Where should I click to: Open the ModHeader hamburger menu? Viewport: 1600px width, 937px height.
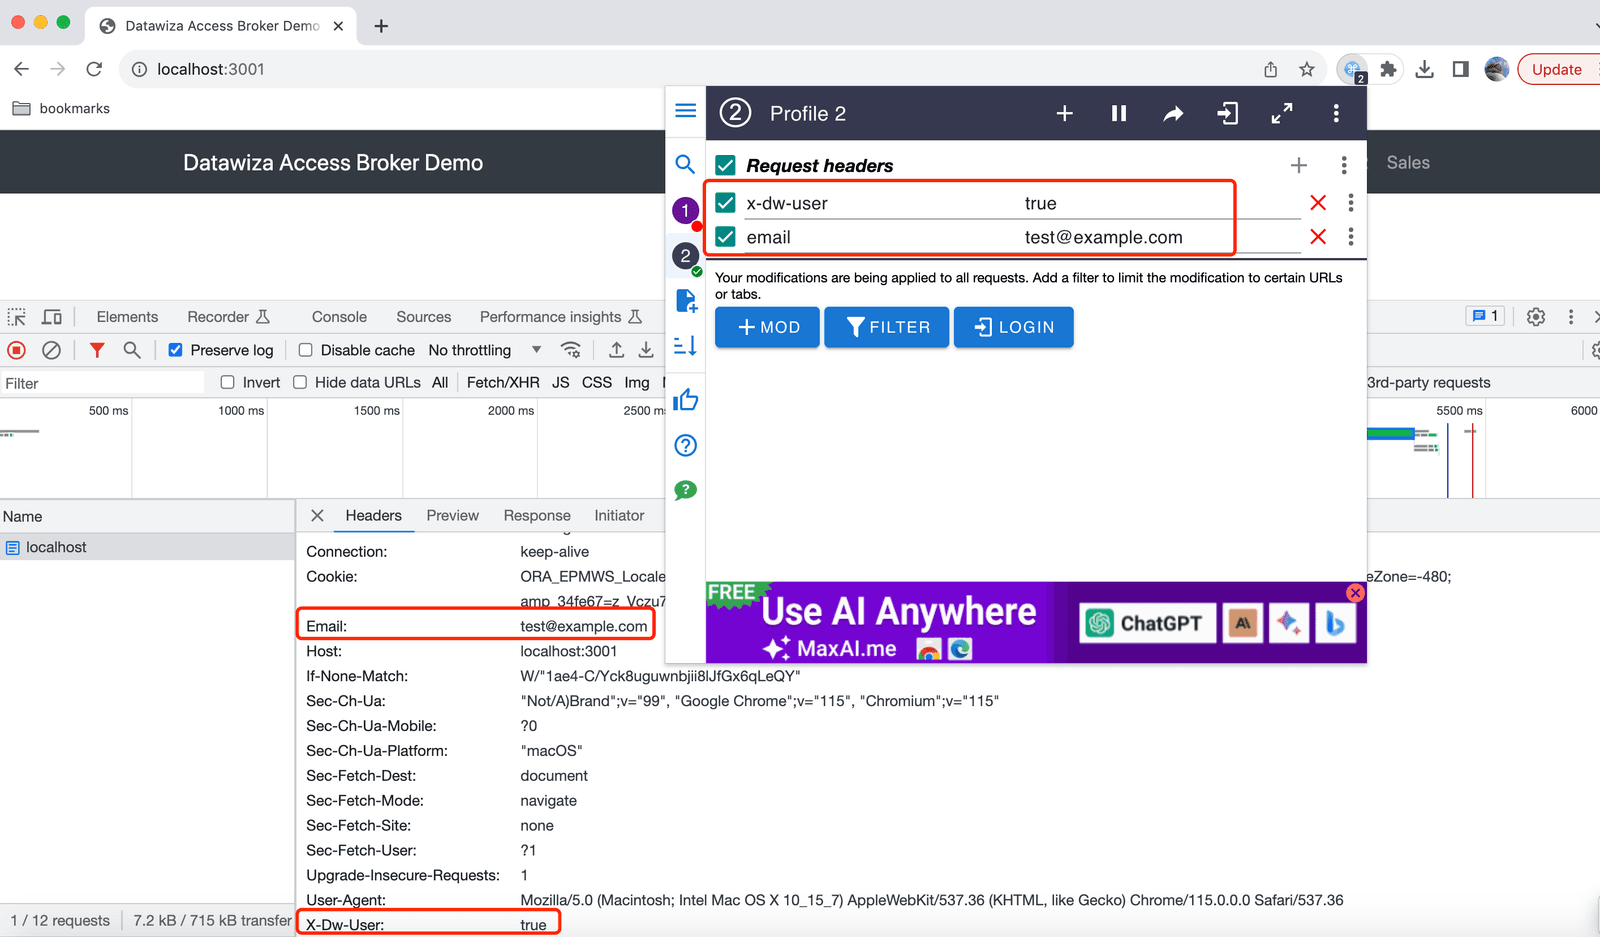pyautogui.click(x=686, y=110)
